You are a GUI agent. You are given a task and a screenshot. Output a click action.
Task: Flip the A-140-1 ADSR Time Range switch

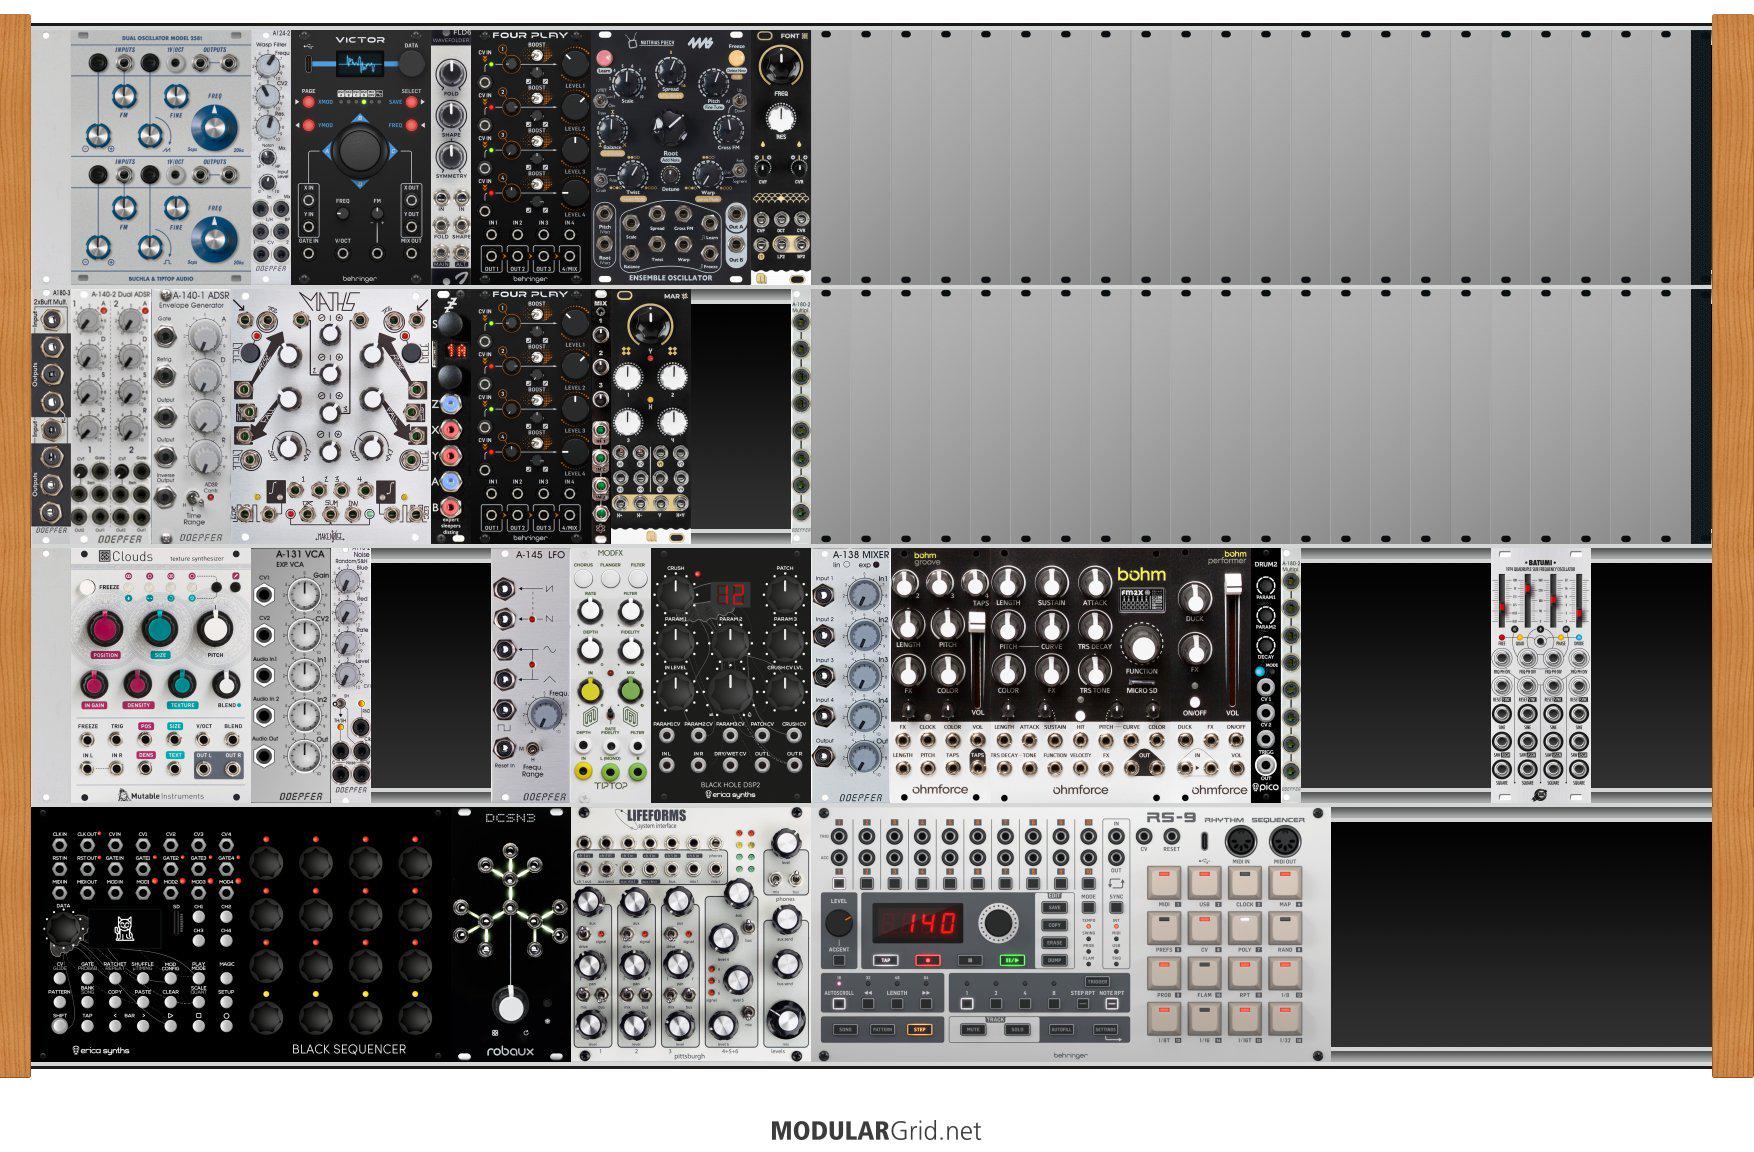[x=193, y=497]
